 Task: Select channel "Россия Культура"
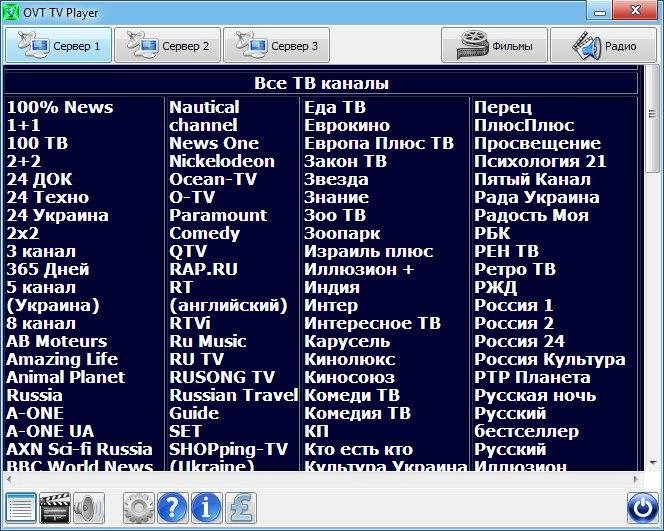pyautogui.click(x=550, y=360)
